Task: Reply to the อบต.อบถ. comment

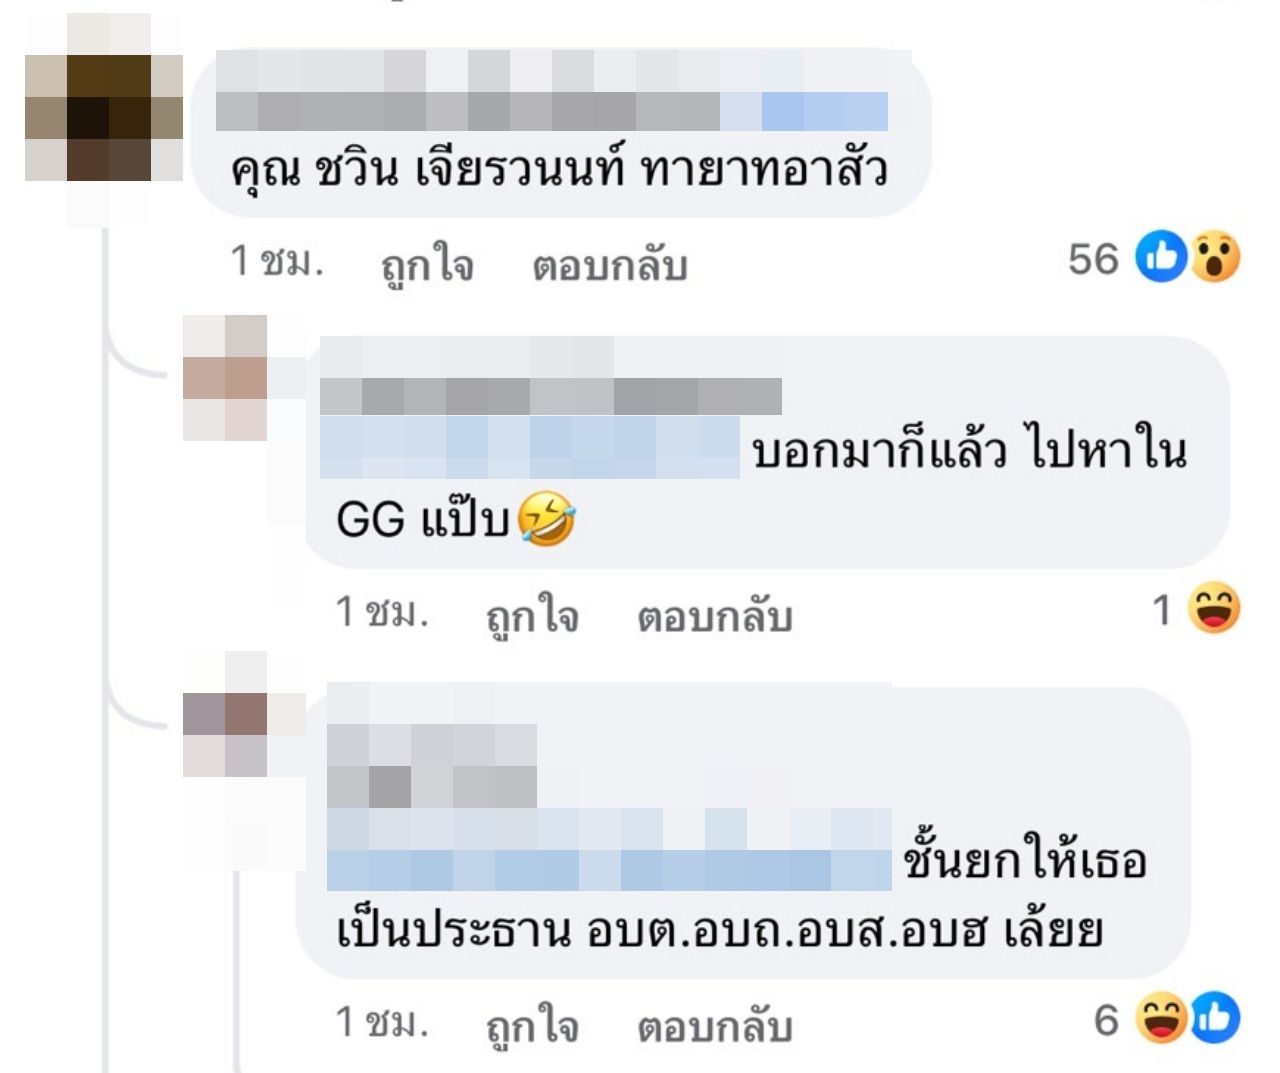Action: [x=715, y=1026]
